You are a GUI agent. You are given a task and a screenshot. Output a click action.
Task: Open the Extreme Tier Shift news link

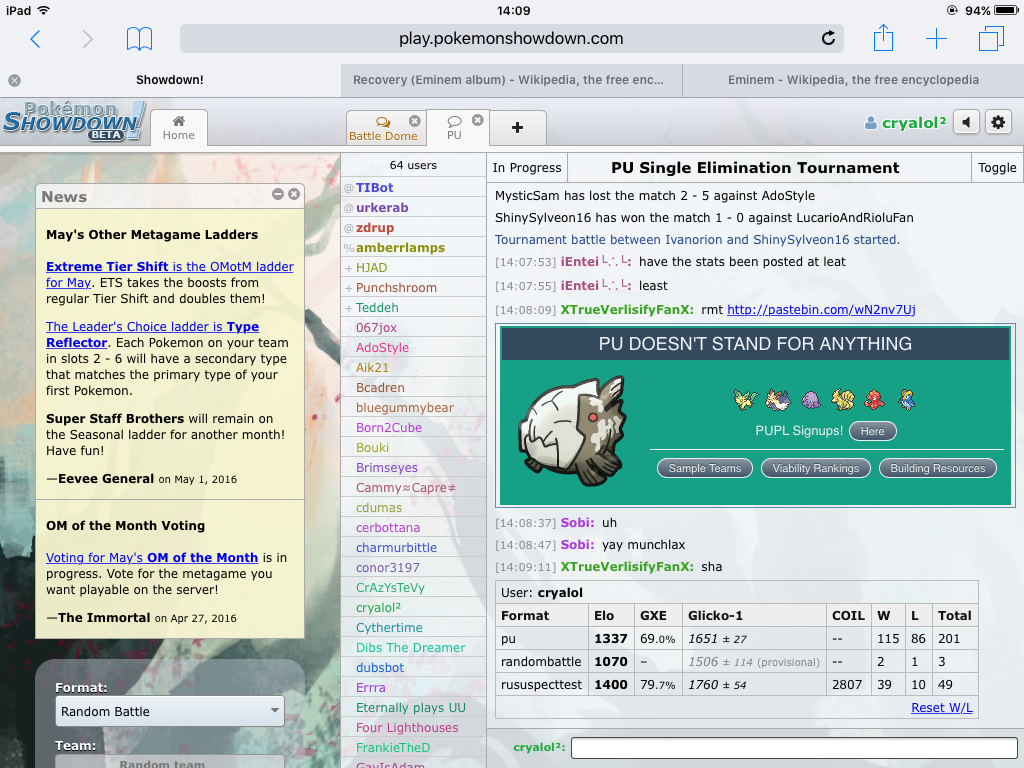click(x=108, y=267)
